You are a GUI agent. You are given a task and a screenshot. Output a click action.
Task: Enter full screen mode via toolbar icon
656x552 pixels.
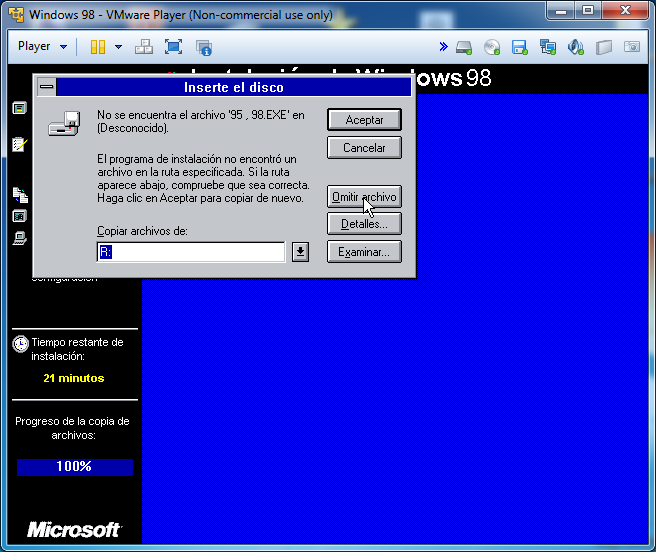(x=173, y=47)
